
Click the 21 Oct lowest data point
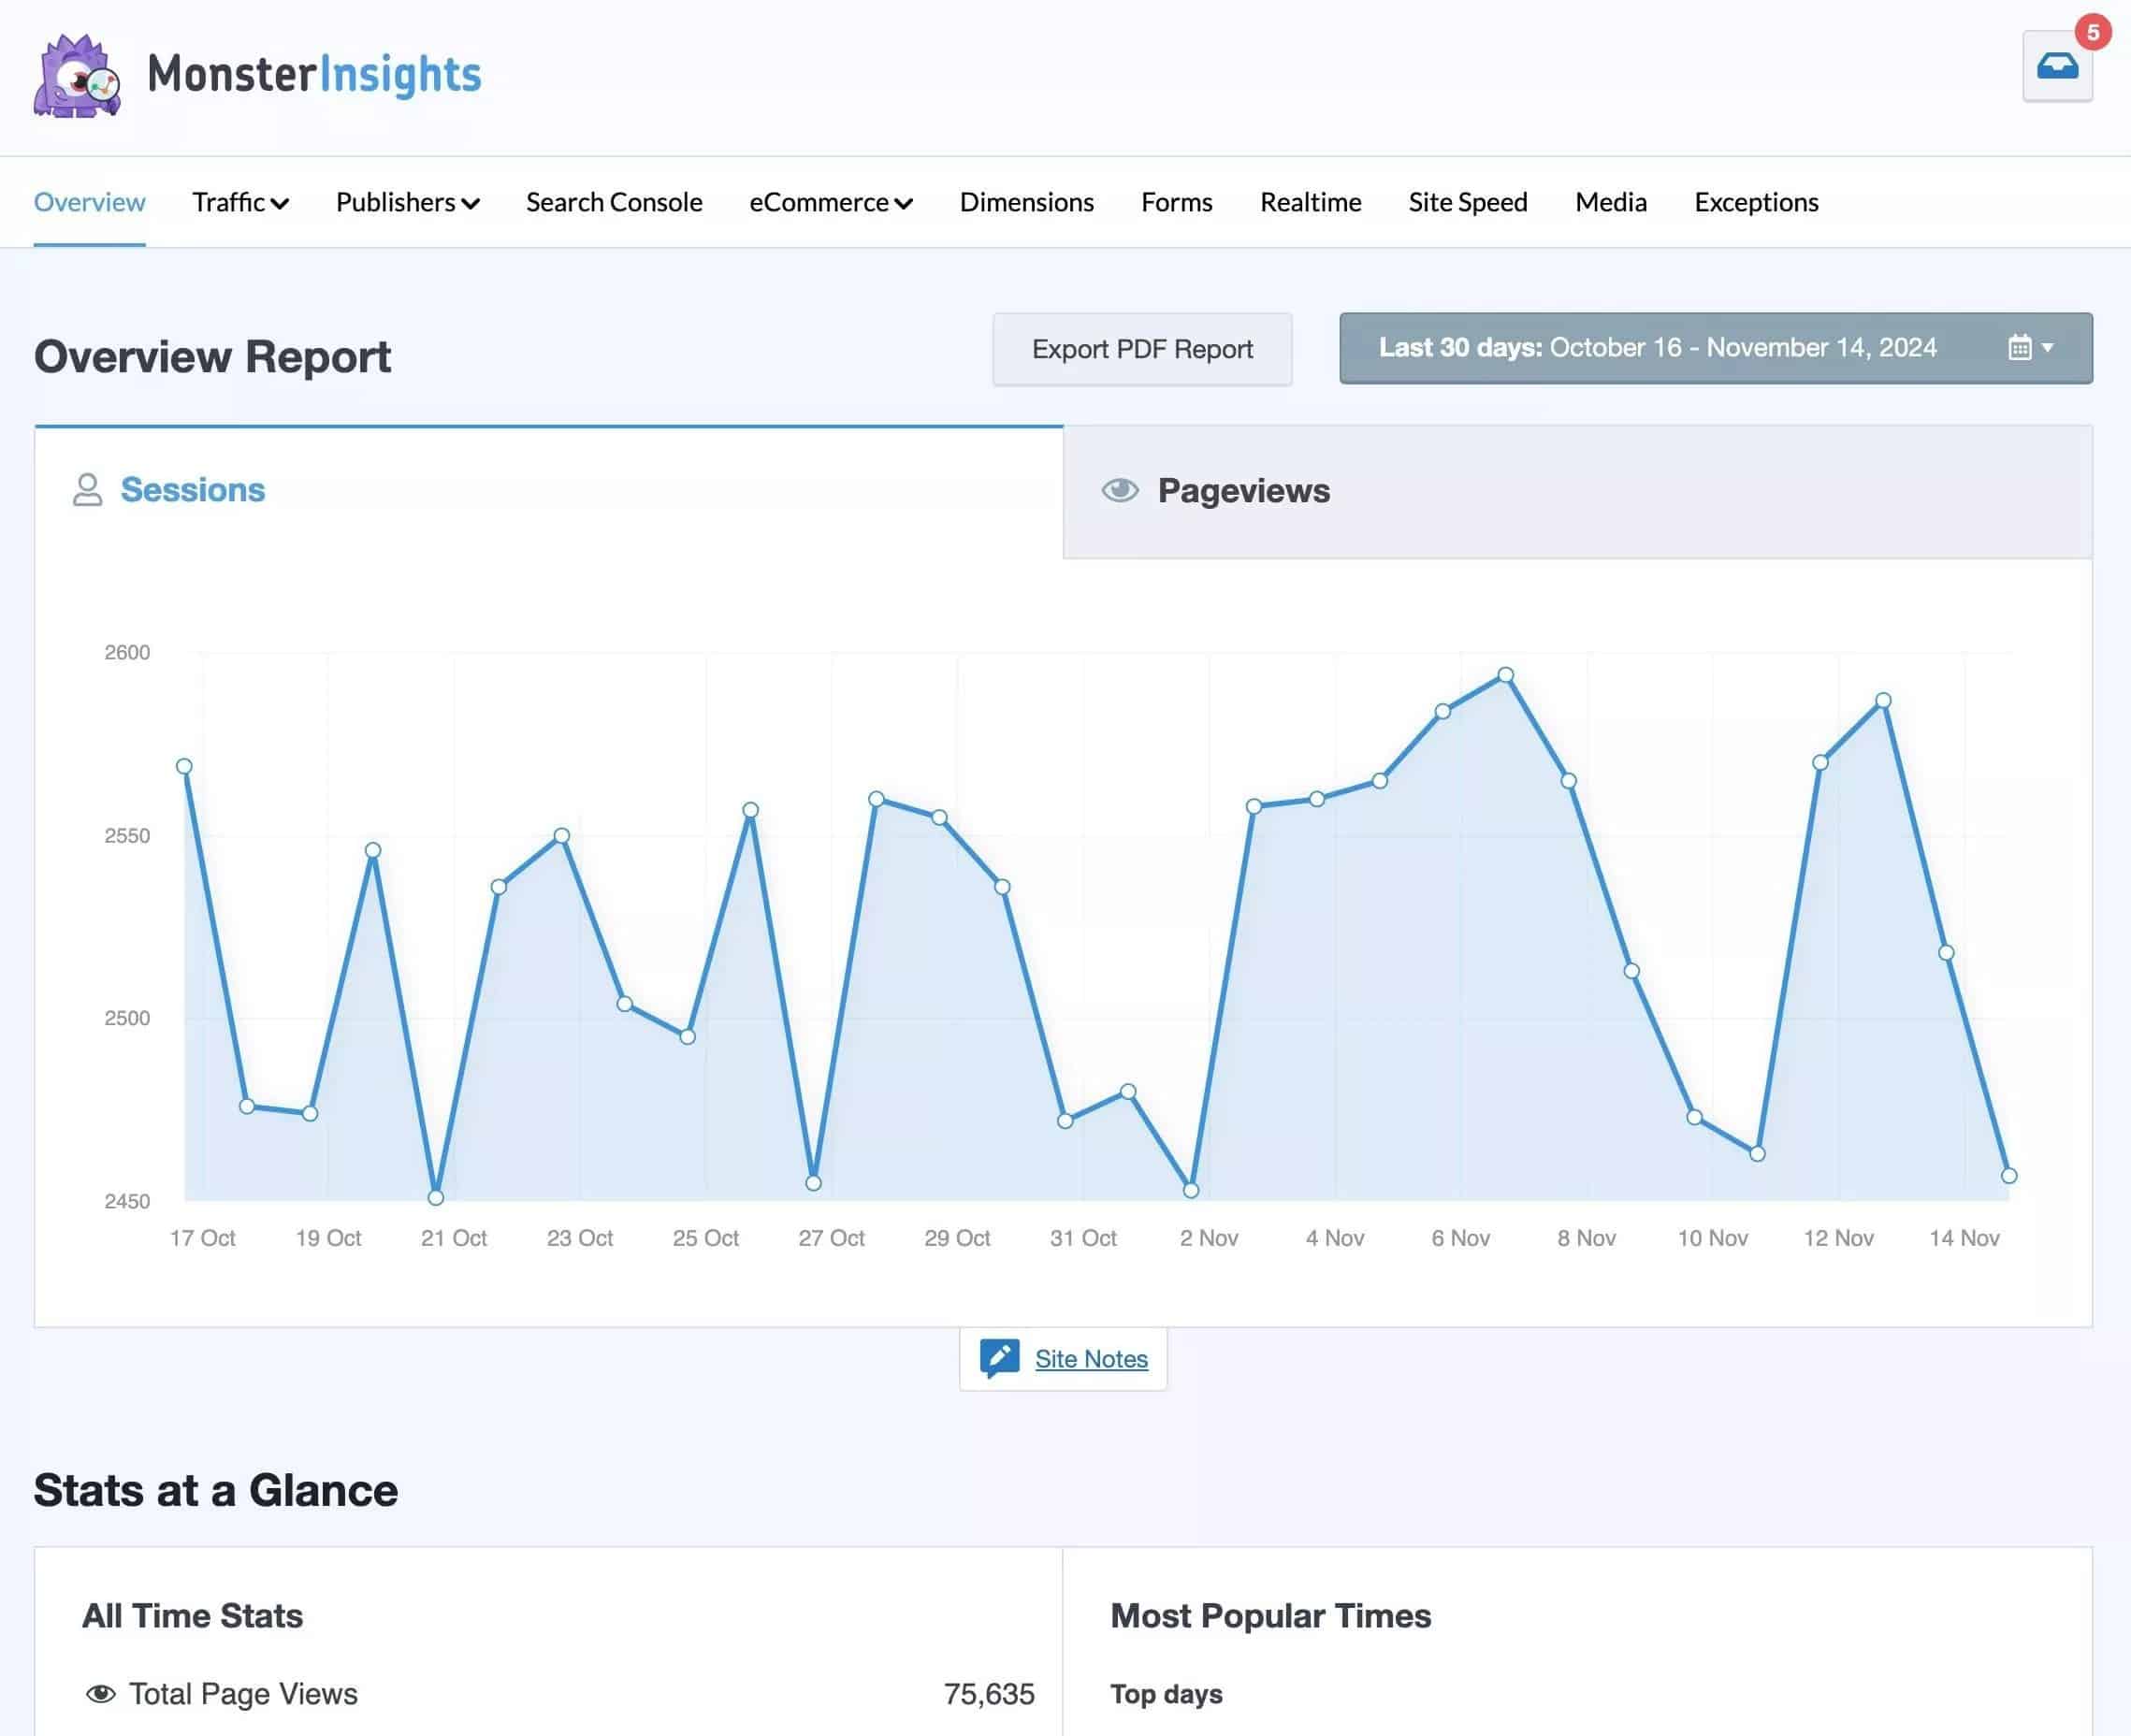pyautogui.click(x=435, y=1197)
